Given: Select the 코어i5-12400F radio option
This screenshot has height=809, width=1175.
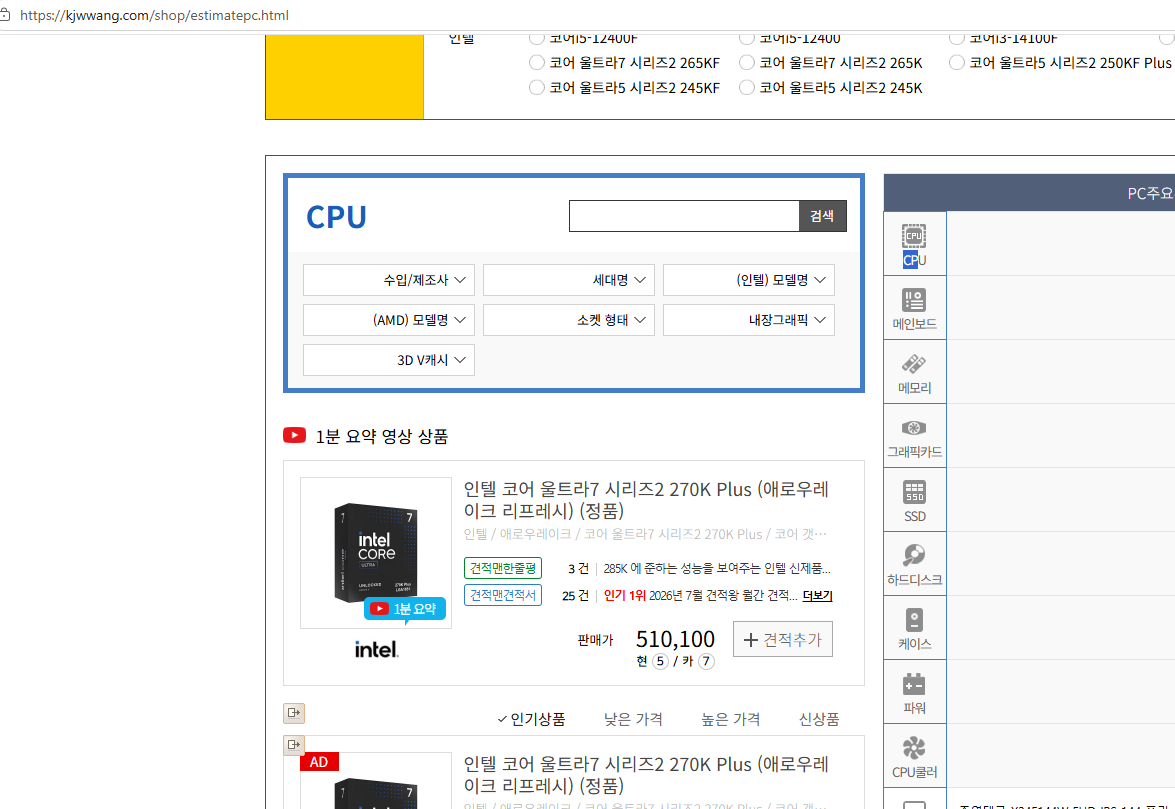Looking at the screenshot, I should 537,38.
